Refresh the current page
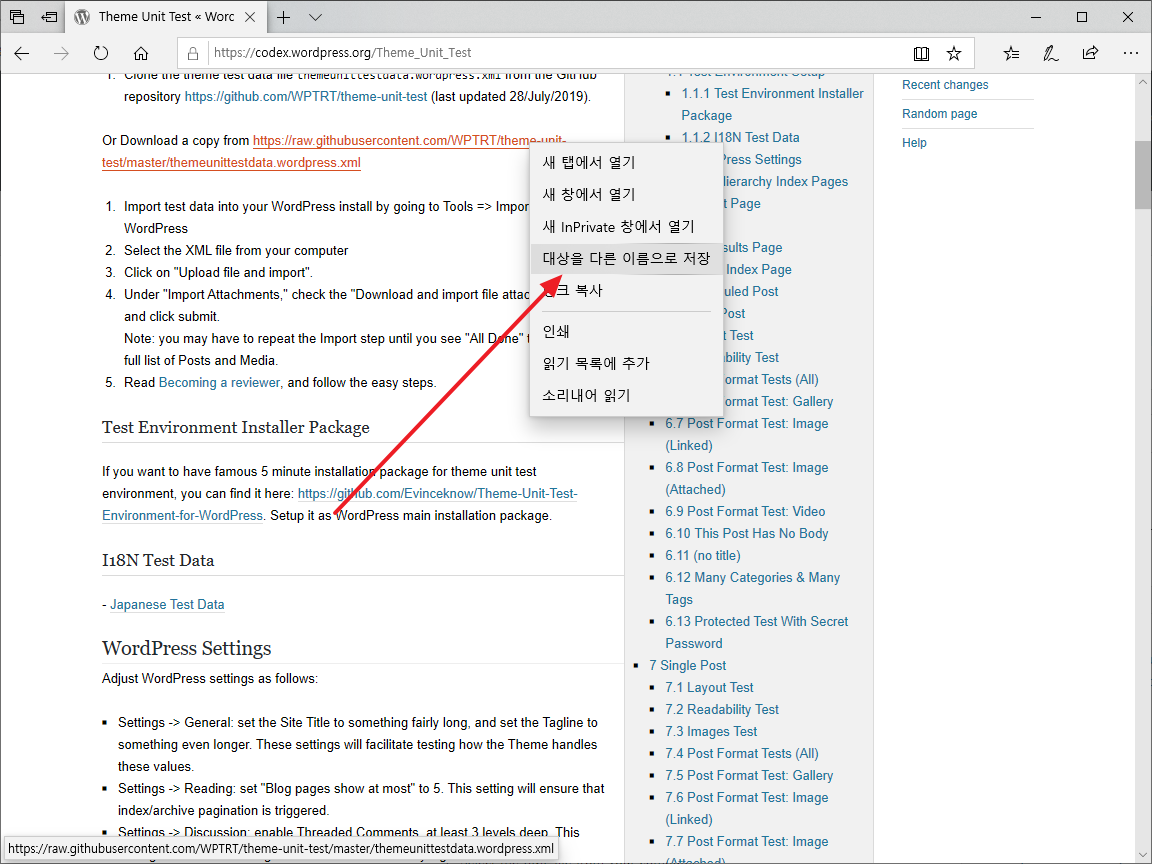 pos(101,53)
